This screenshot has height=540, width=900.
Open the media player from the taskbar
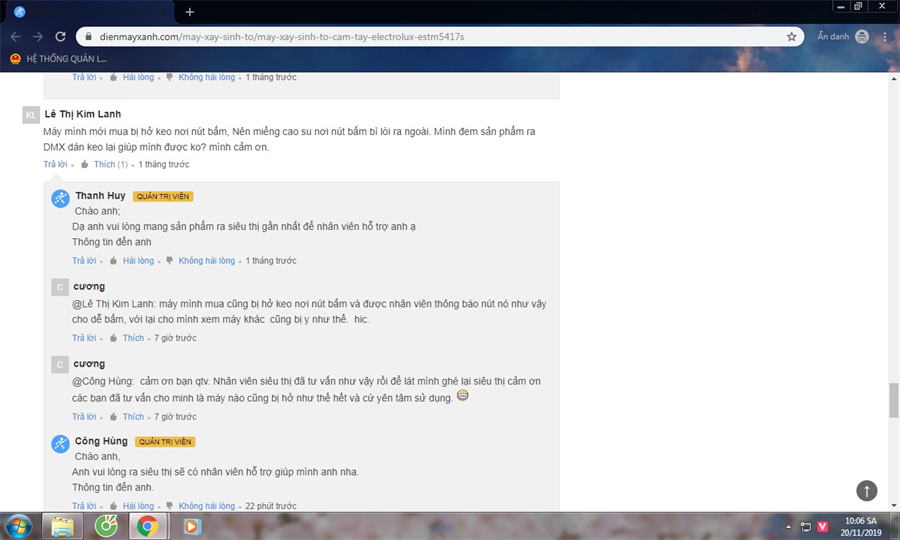pyautogui.click(x=192, y=526)
